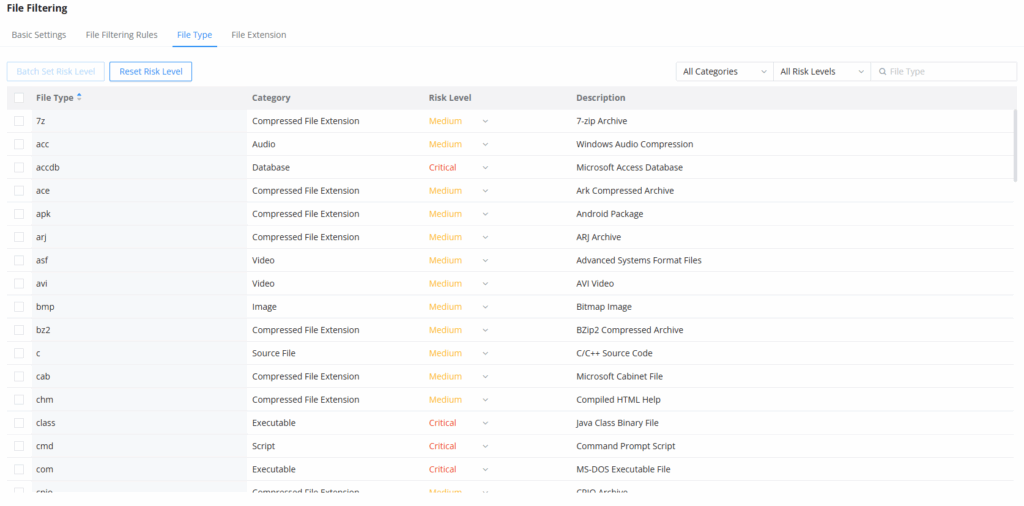This screenshot has width=1024, height=506.
Task: Click the 'Script' category cell
Action: (x=263, y=446)
